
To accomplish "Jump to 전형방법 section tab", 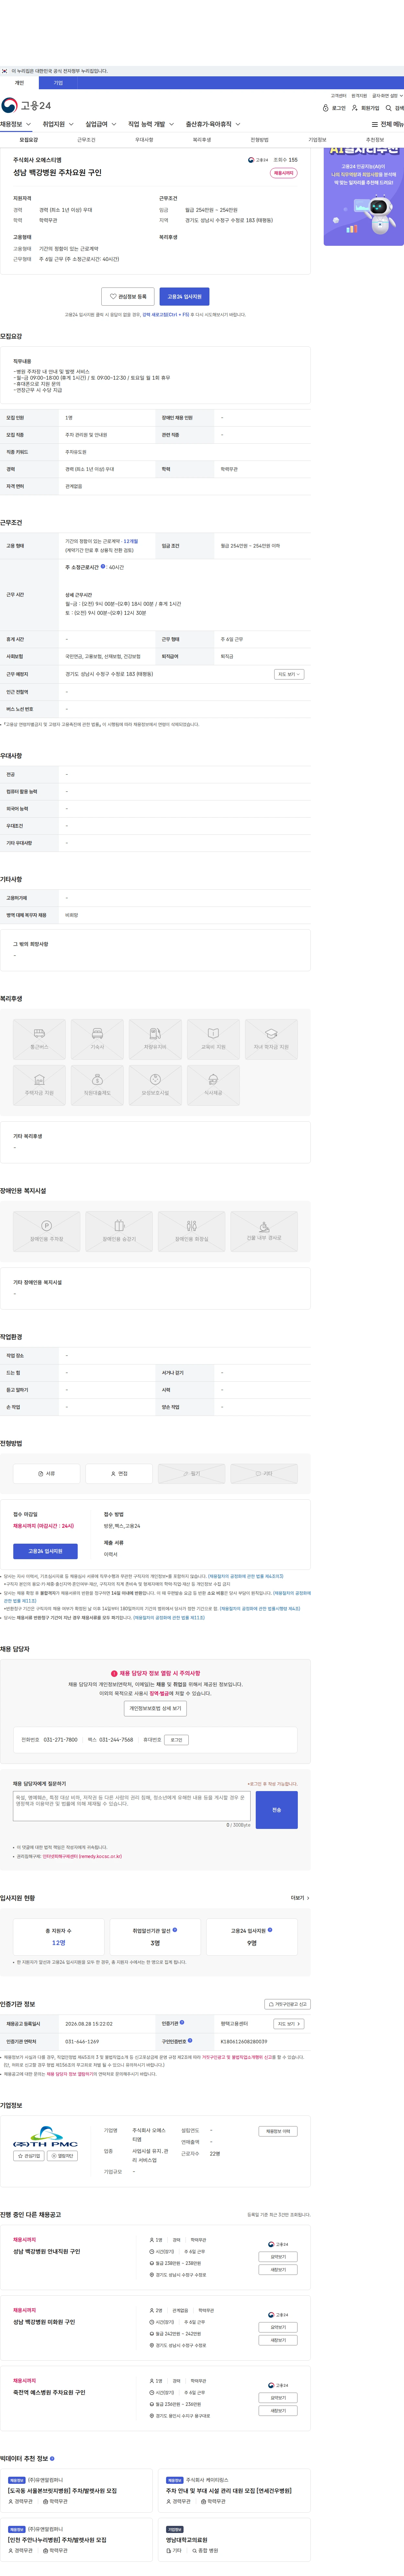I will coord(260,140).
